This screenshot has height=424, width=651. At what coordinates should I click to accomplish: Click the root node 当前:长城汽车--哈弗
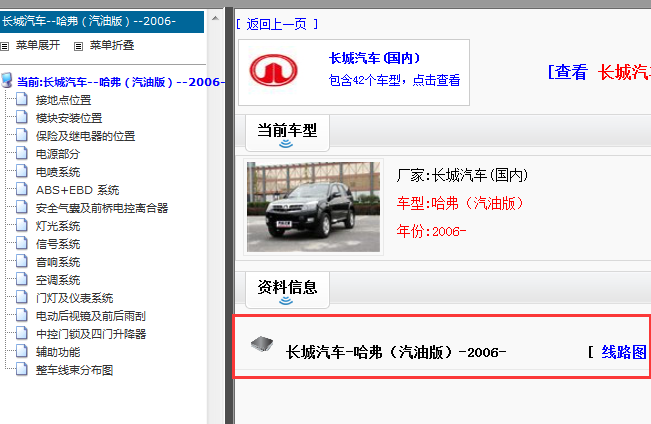tap(120, 82)
